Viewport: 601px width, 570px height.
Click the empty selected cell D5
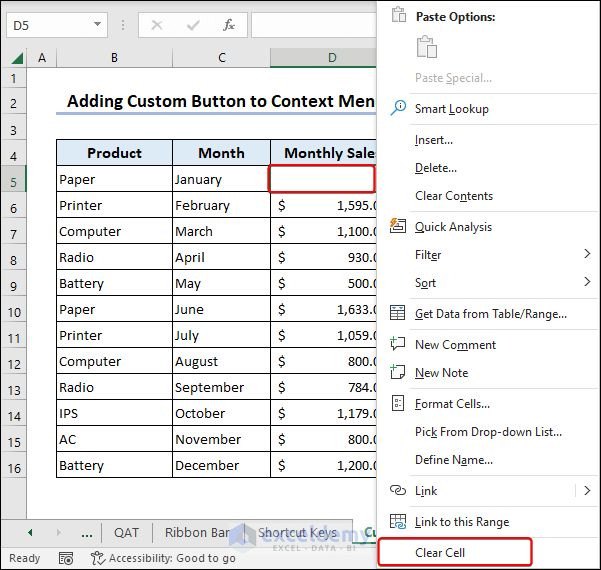[x=323, y=179]
